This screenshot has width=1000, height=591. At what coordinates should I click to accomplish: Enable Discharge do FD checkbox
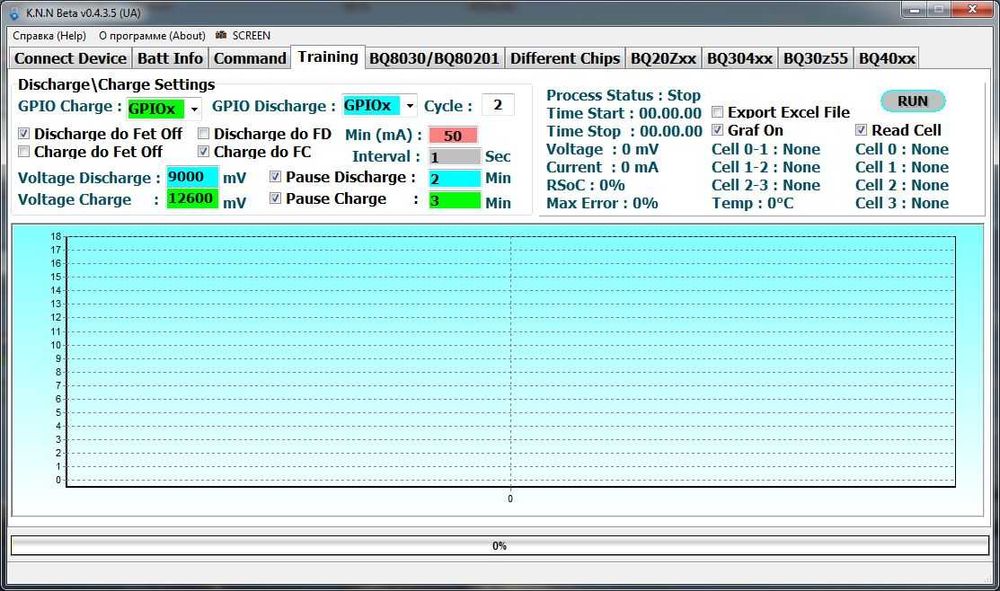[x=203, y=133]
